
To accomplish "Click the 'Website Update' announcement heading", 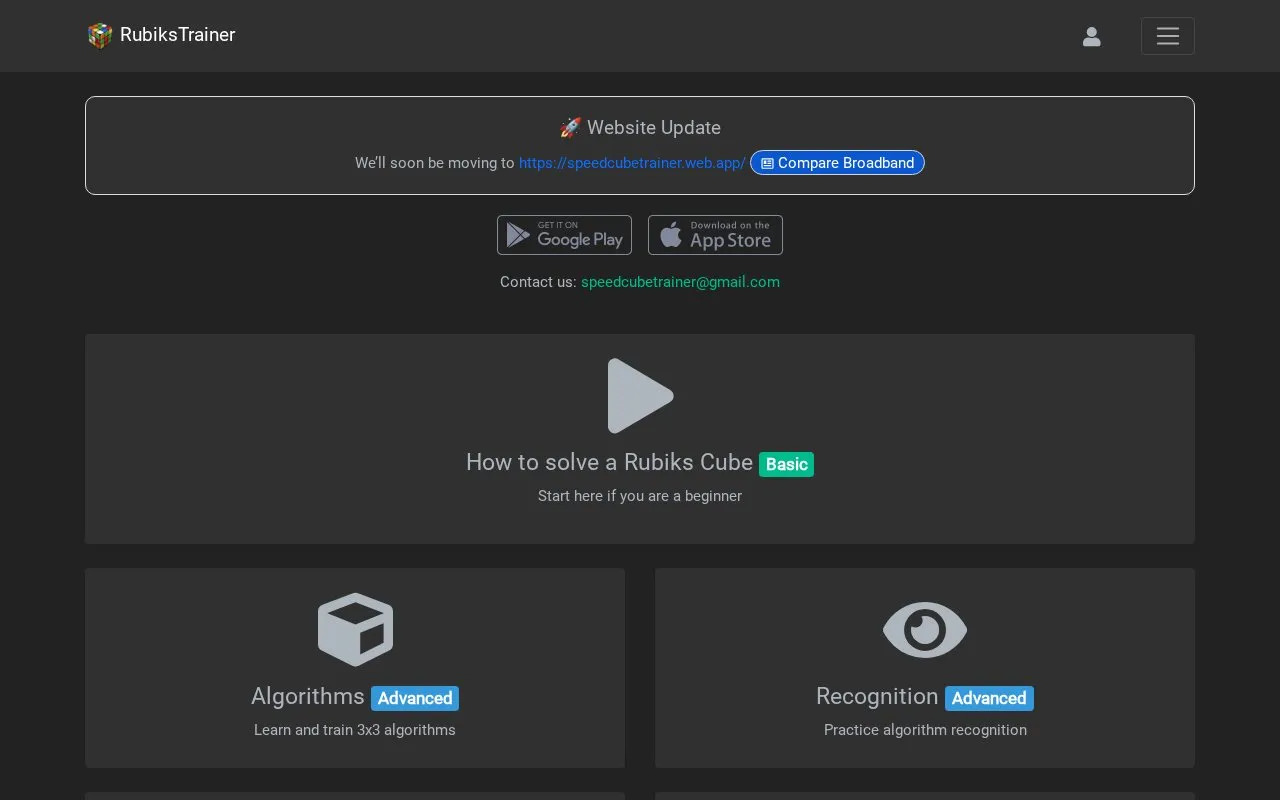I will click(640, 128).
